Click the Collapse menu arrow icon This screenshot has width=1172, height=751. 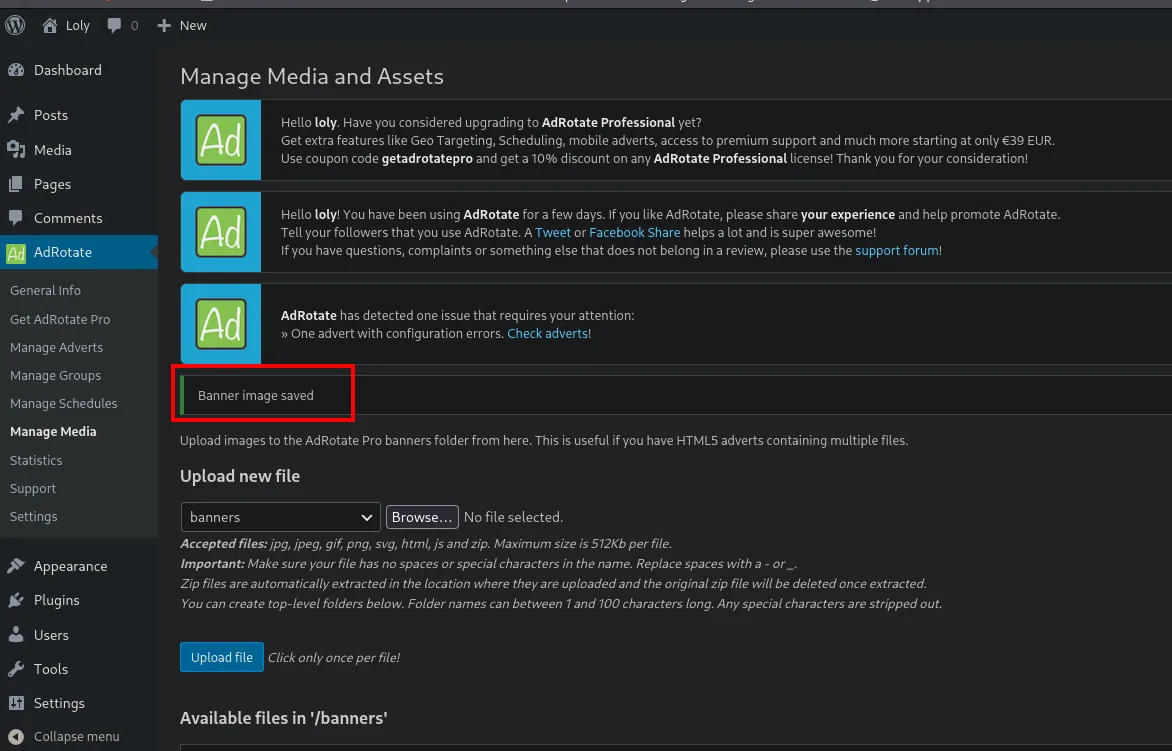pyautogui.click(x=16, y=737)
